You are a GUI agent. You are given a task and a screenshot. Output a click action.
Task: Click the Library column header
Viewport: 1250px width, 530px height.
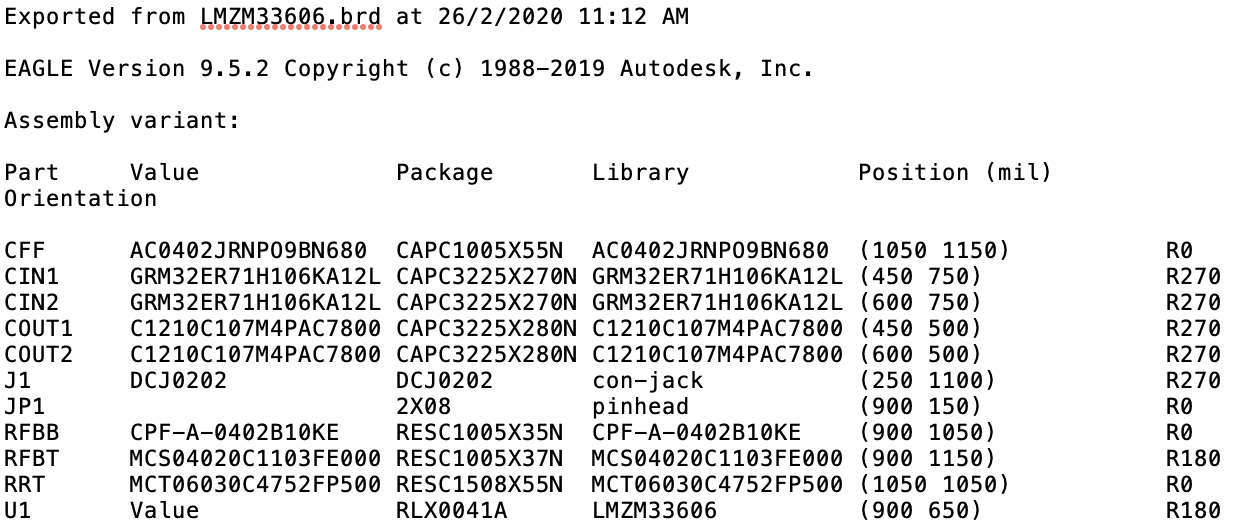coord(640,172)
